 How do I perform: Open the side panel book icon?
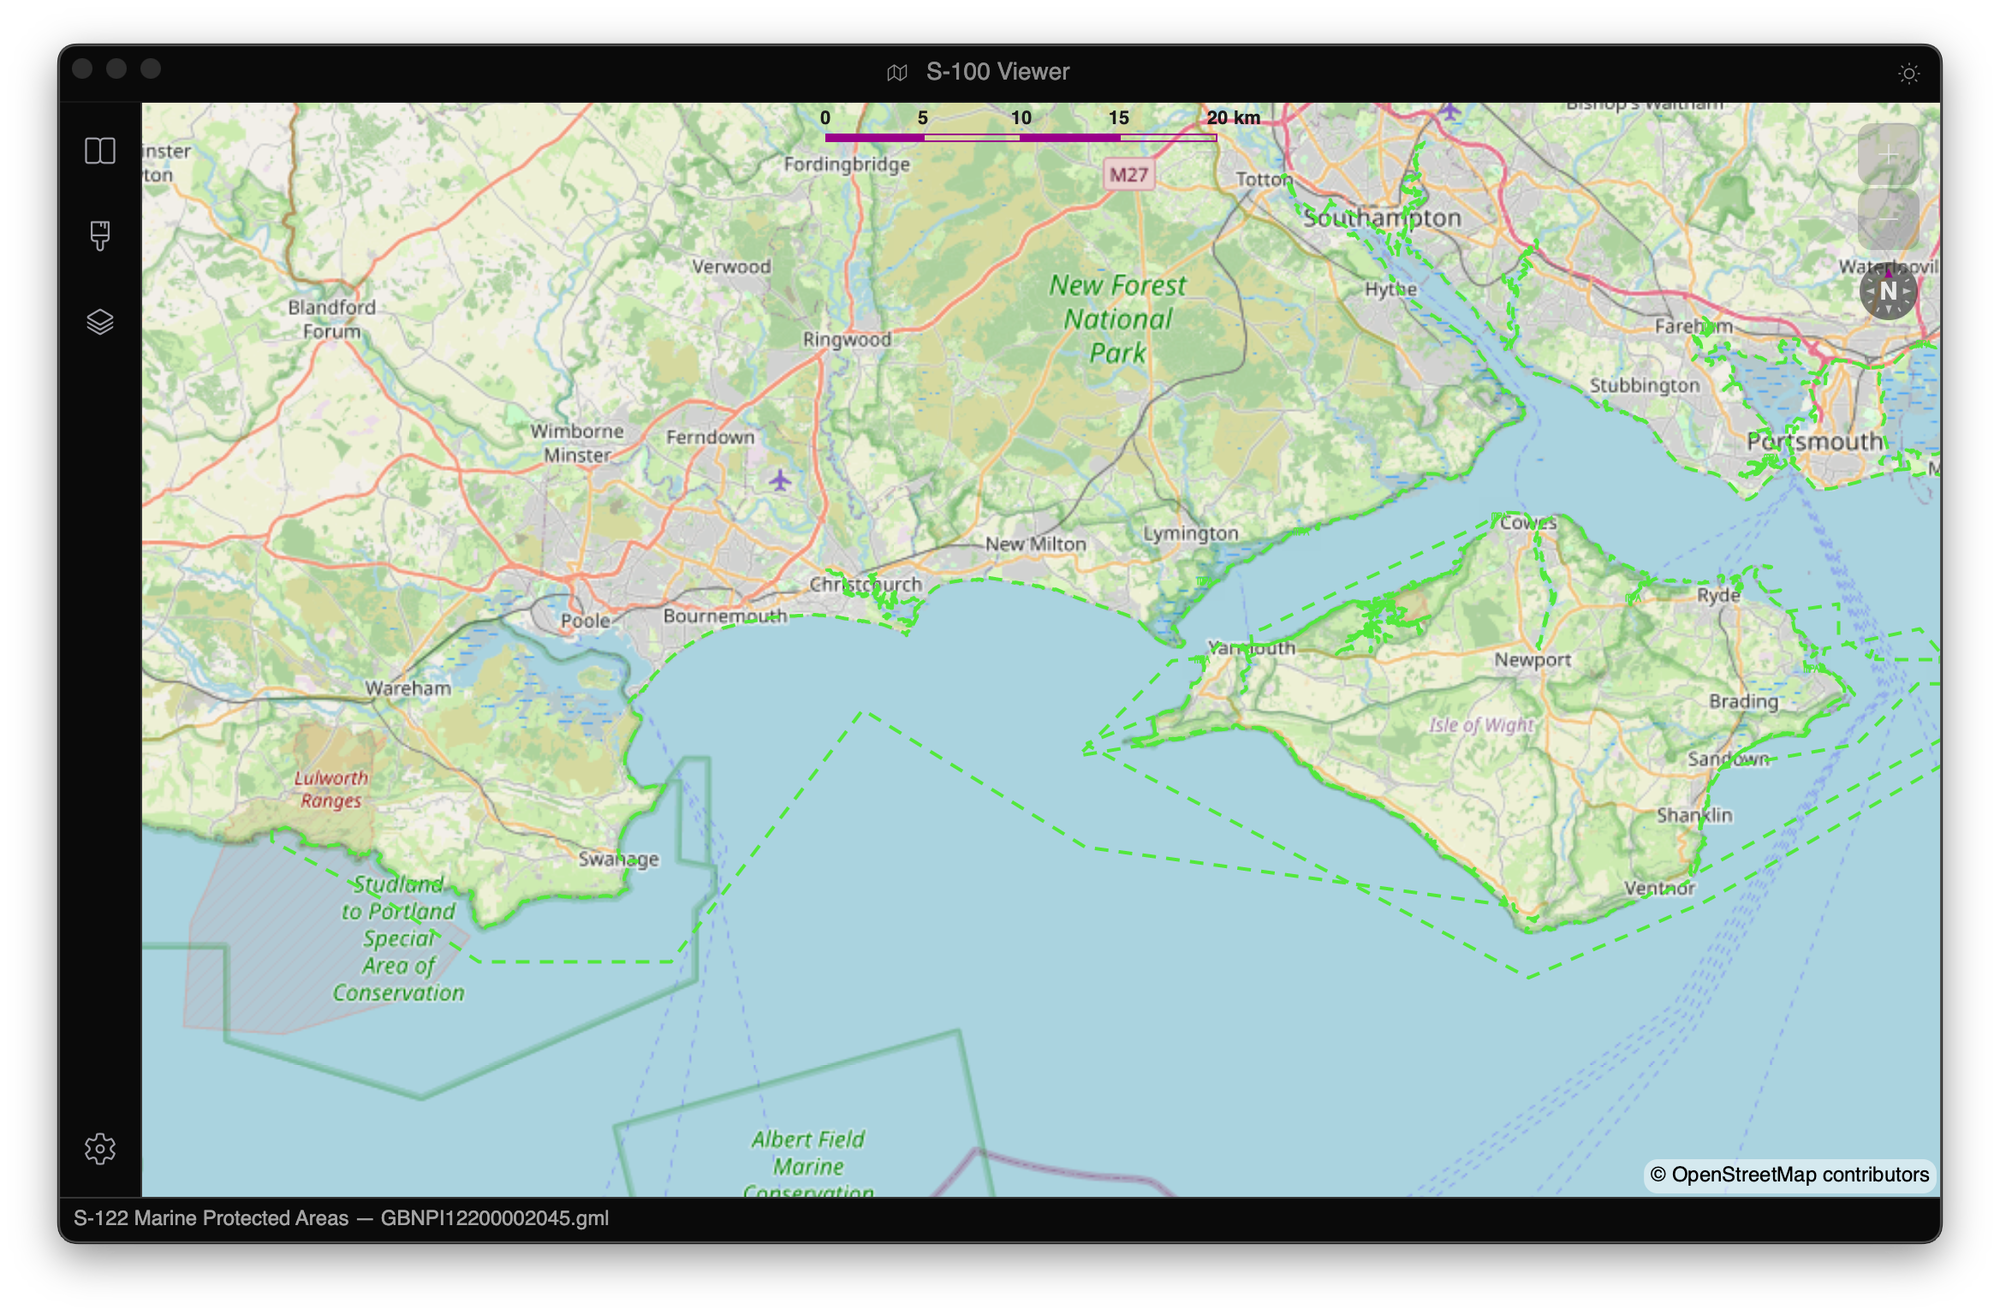coord(100,151)
